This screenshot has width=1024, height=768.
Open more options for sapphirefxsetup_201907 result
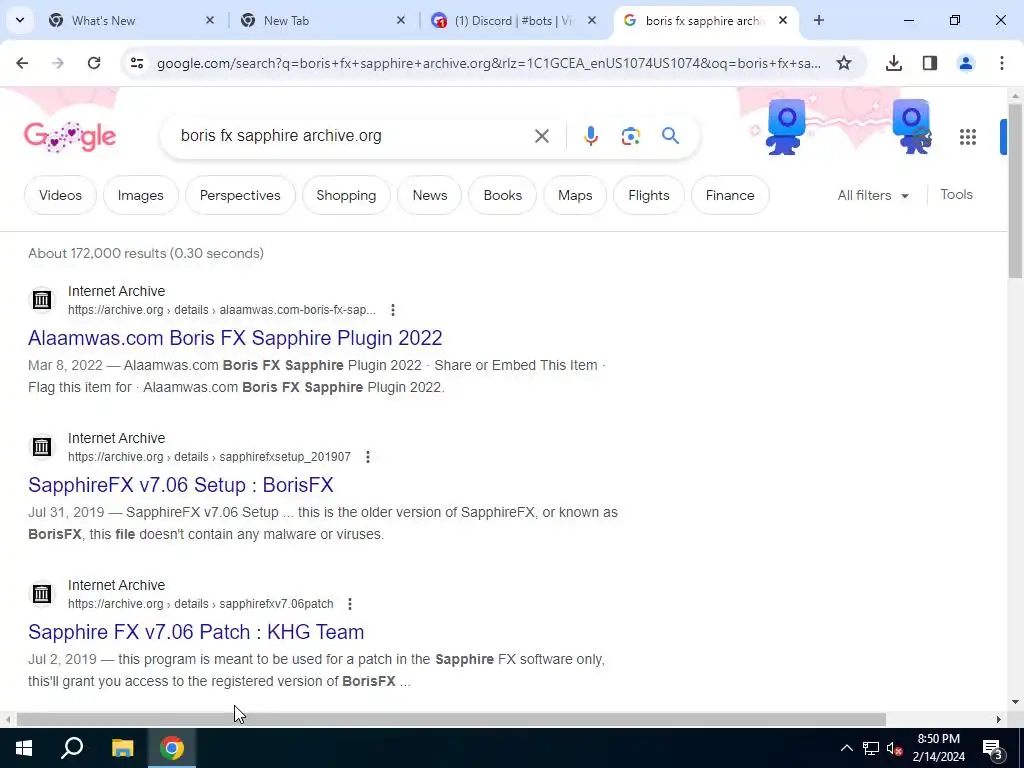click(368, 457)
